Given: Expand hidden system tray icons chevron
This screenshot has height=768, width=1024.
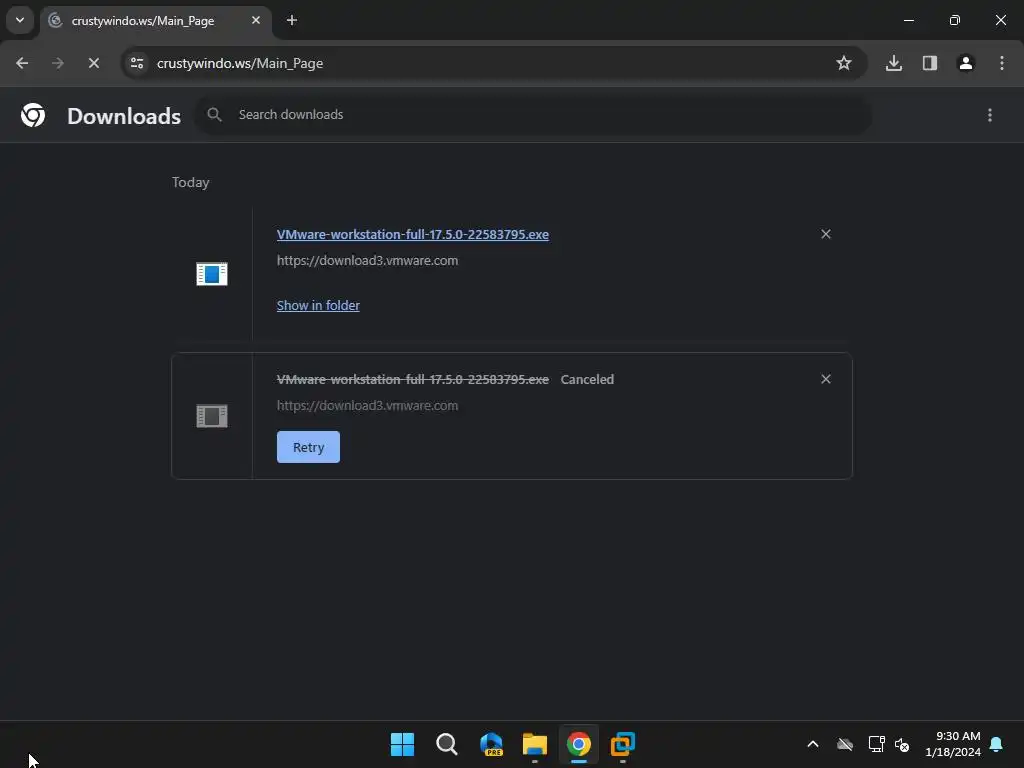Looking at the screenshot, I should pyautogui.click(x=813, y=744).
